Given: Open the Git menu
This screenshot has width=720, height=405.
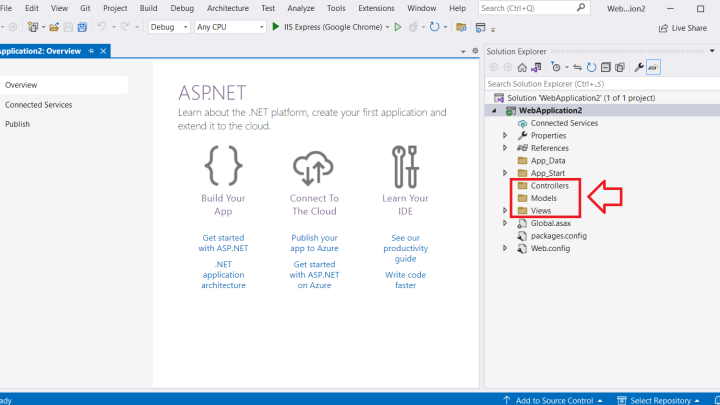Looking at the screenshot, I should tap(85, 8).
